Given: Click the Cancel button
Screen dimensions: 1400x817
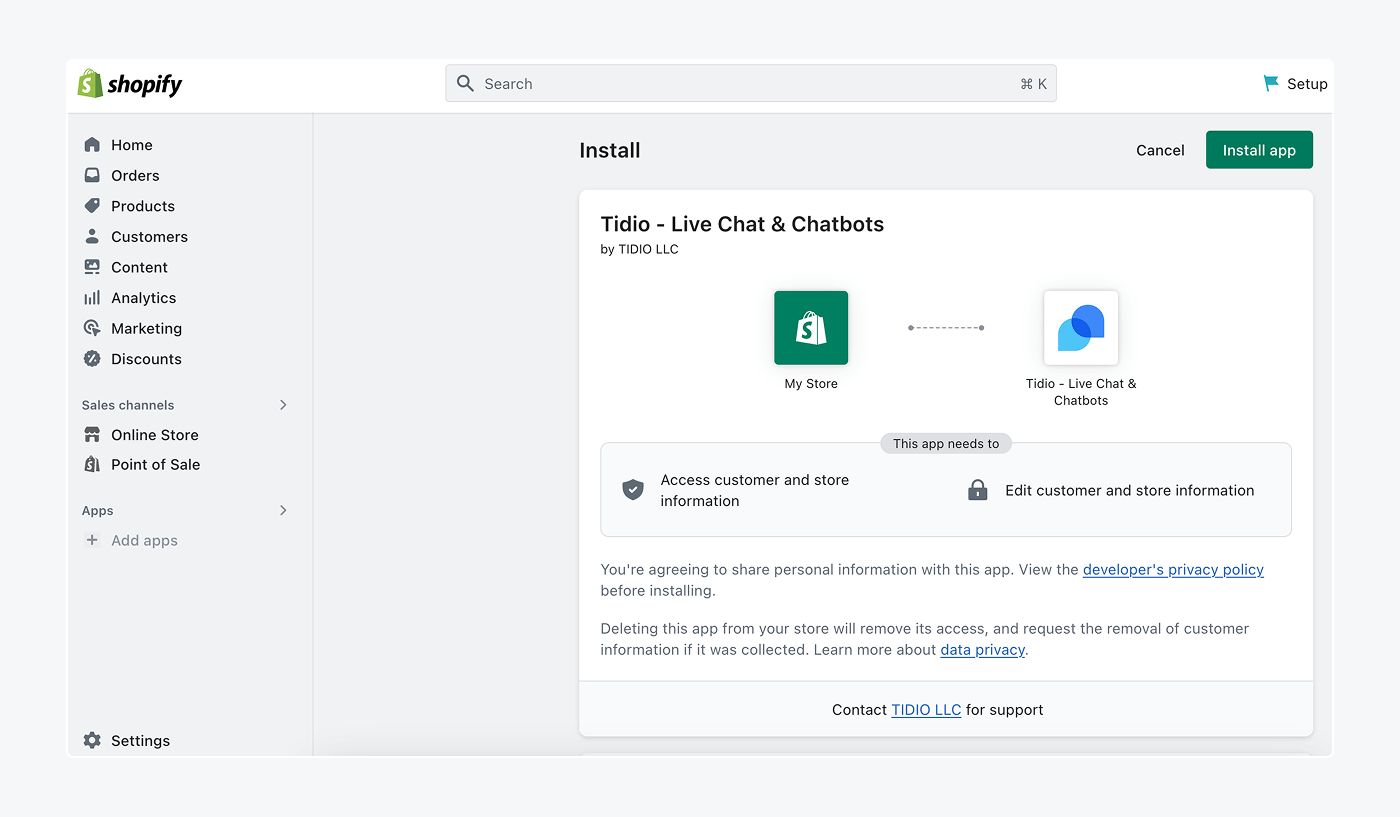Looking at the screenshot, I should (1160, 150).
